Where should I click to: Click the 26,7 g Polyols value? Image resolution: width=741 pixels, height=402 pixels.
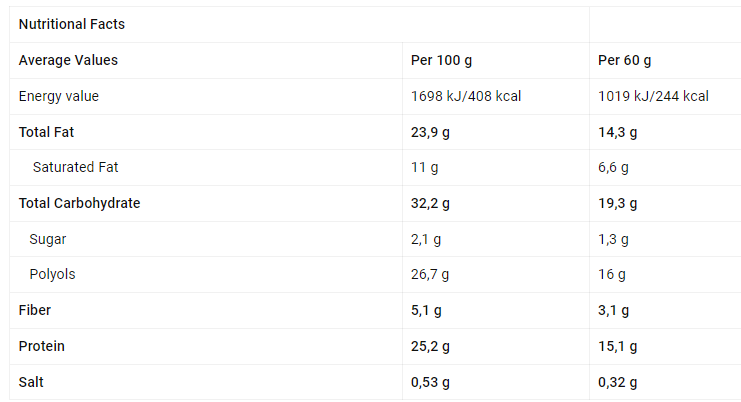tap(431, 274)
